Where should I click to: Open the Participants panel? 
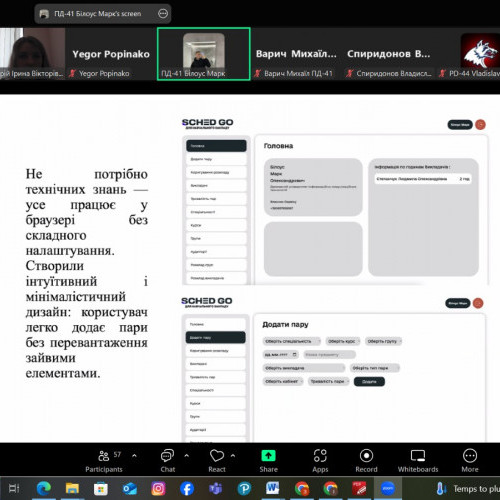(x=104, y=461)
